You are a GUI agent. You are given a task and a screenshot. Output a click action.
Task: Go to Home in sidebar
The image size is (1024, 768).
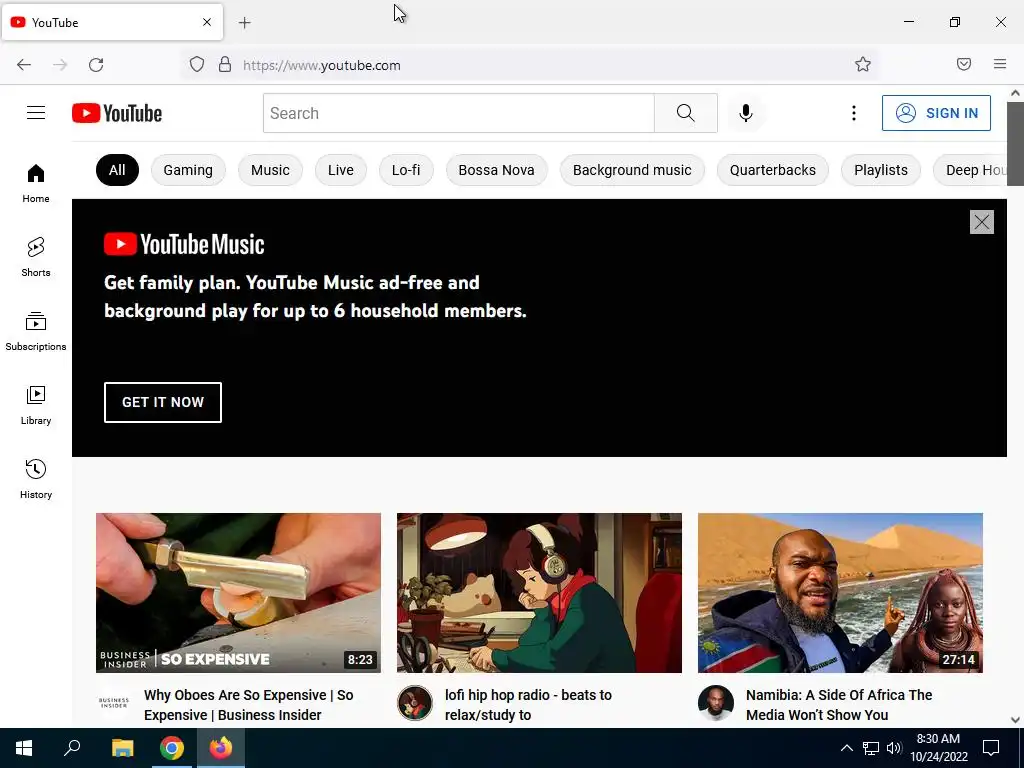point(36,184)
